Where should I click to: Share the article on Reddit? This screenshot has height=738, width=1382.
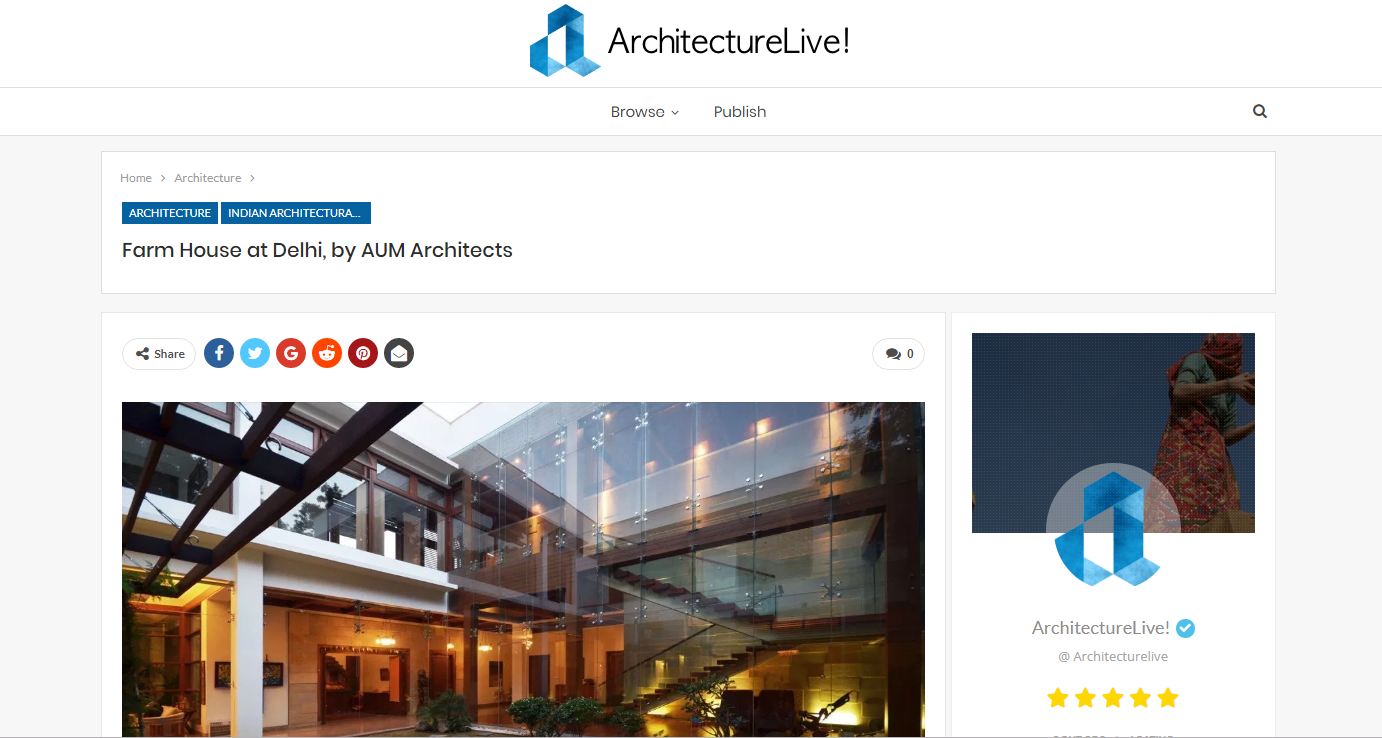coord(327,353)
